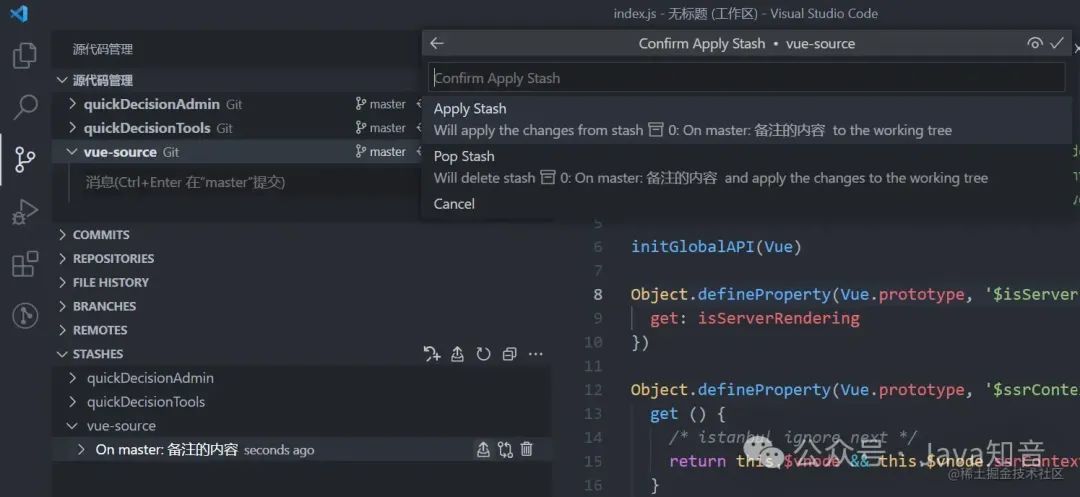Choose the Pop Stash option
Screen dimensions: 1080x497
point(747,167)
